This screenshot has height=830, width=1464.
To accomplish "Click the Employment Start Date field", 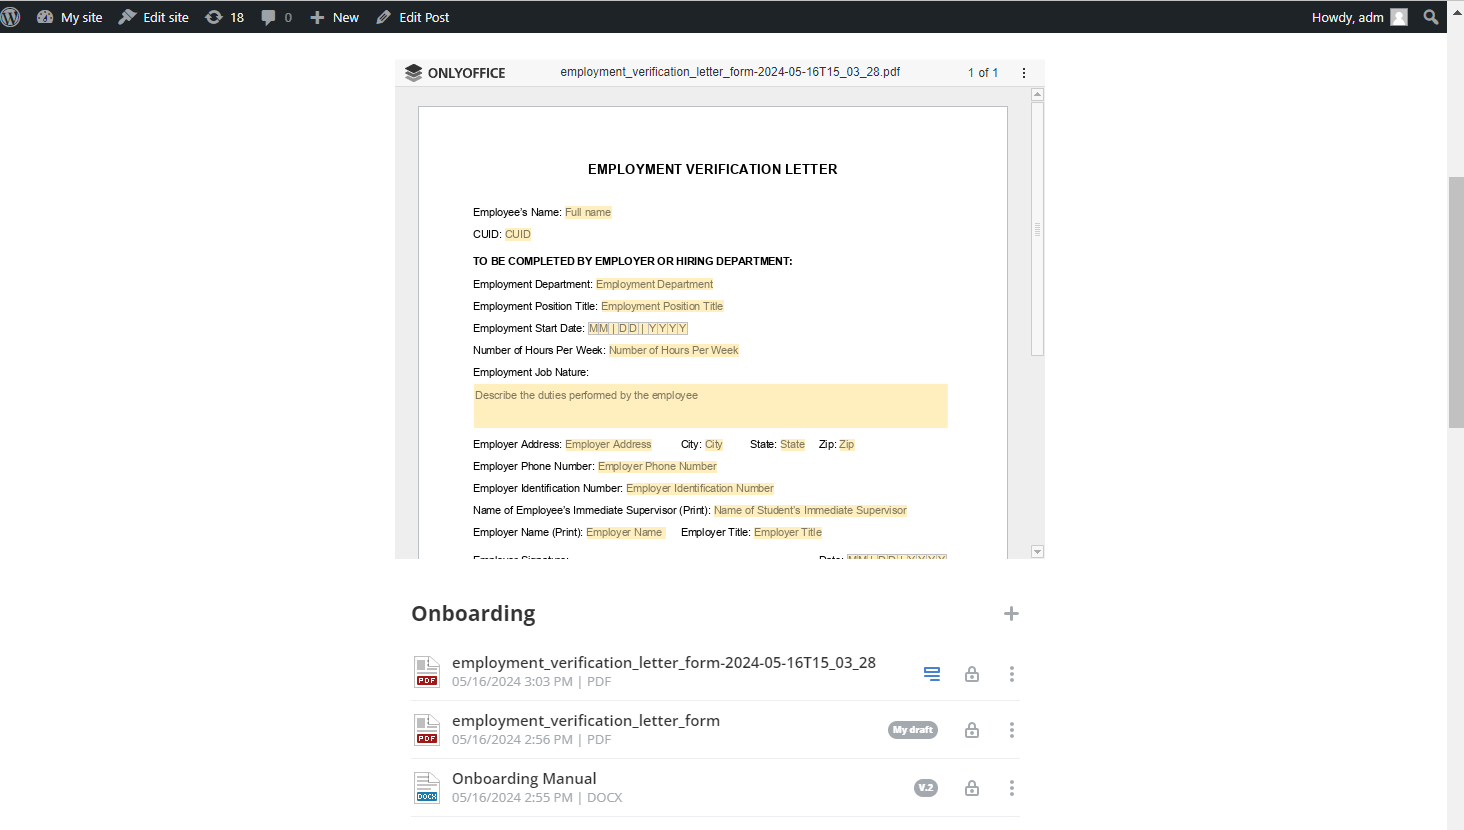I will coord(638,328).
